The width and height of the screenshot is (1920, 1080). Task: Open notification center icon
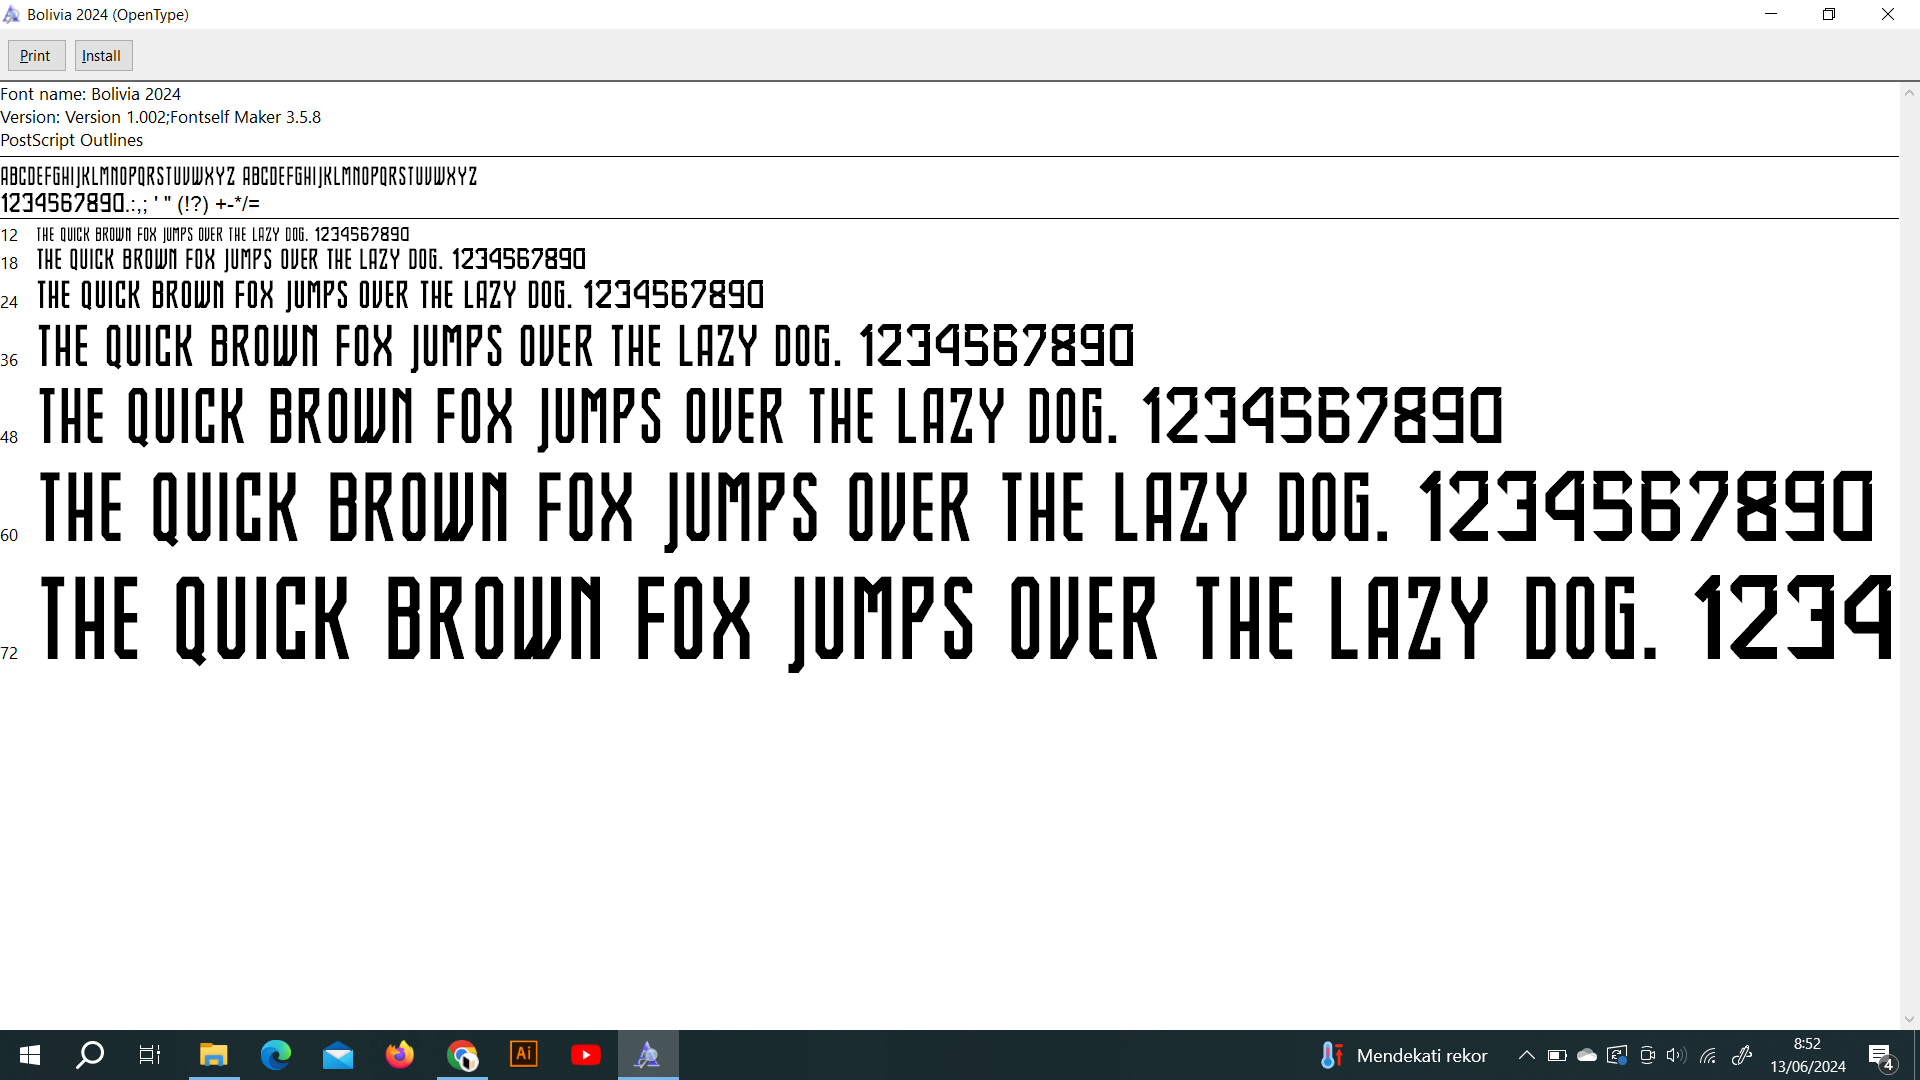[1880, 1056]
